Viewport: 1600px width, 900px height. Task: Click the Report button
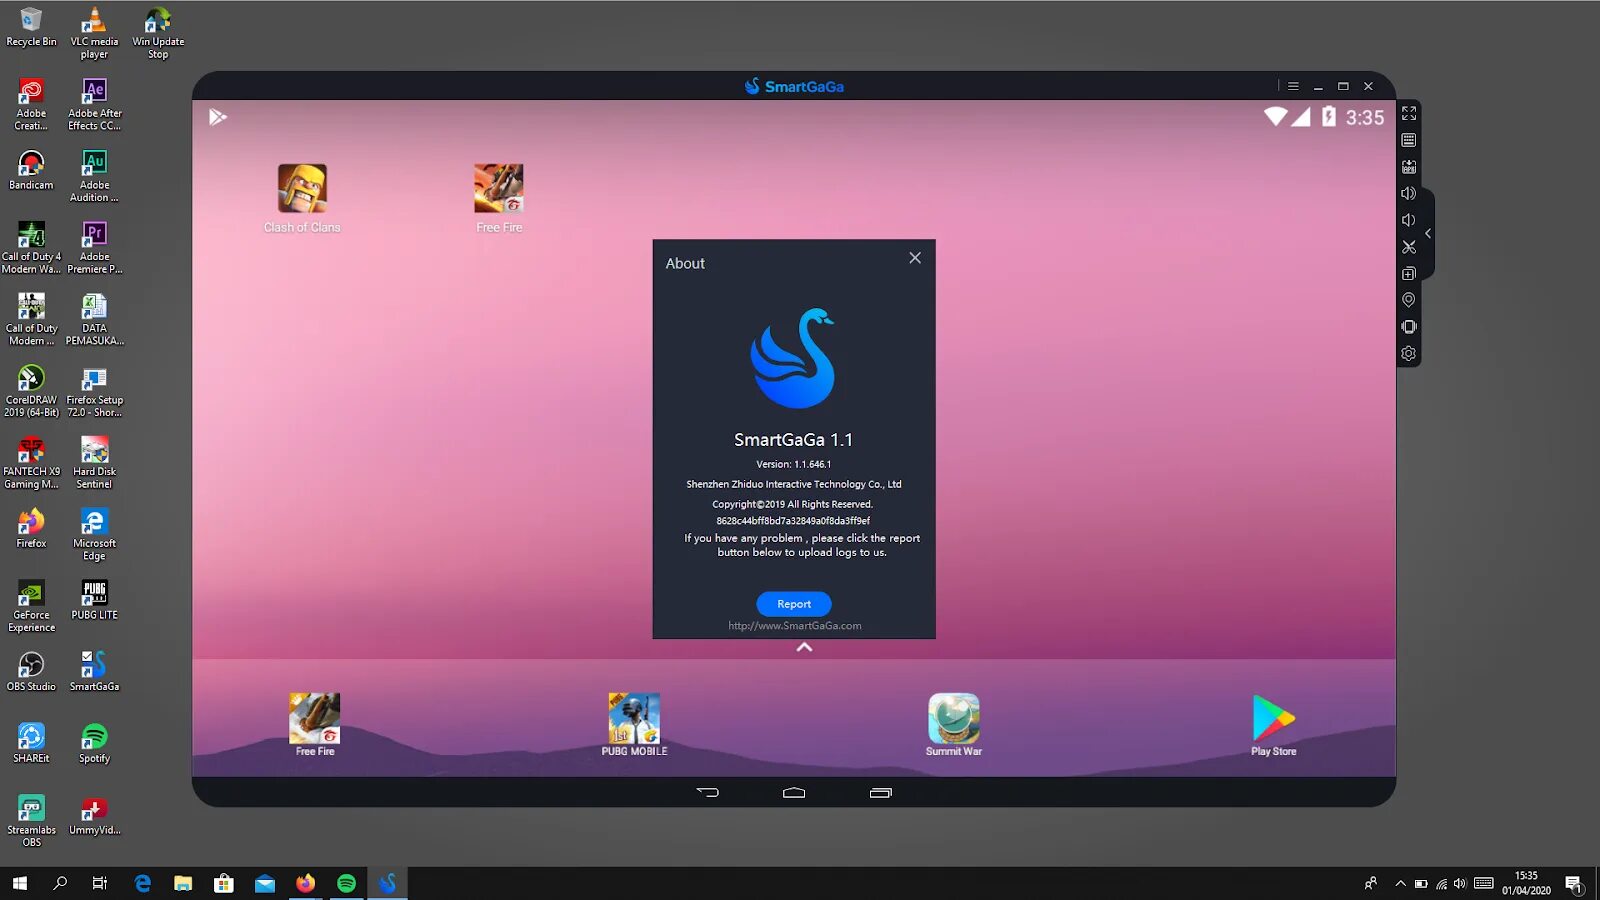(x=794, y=604)
